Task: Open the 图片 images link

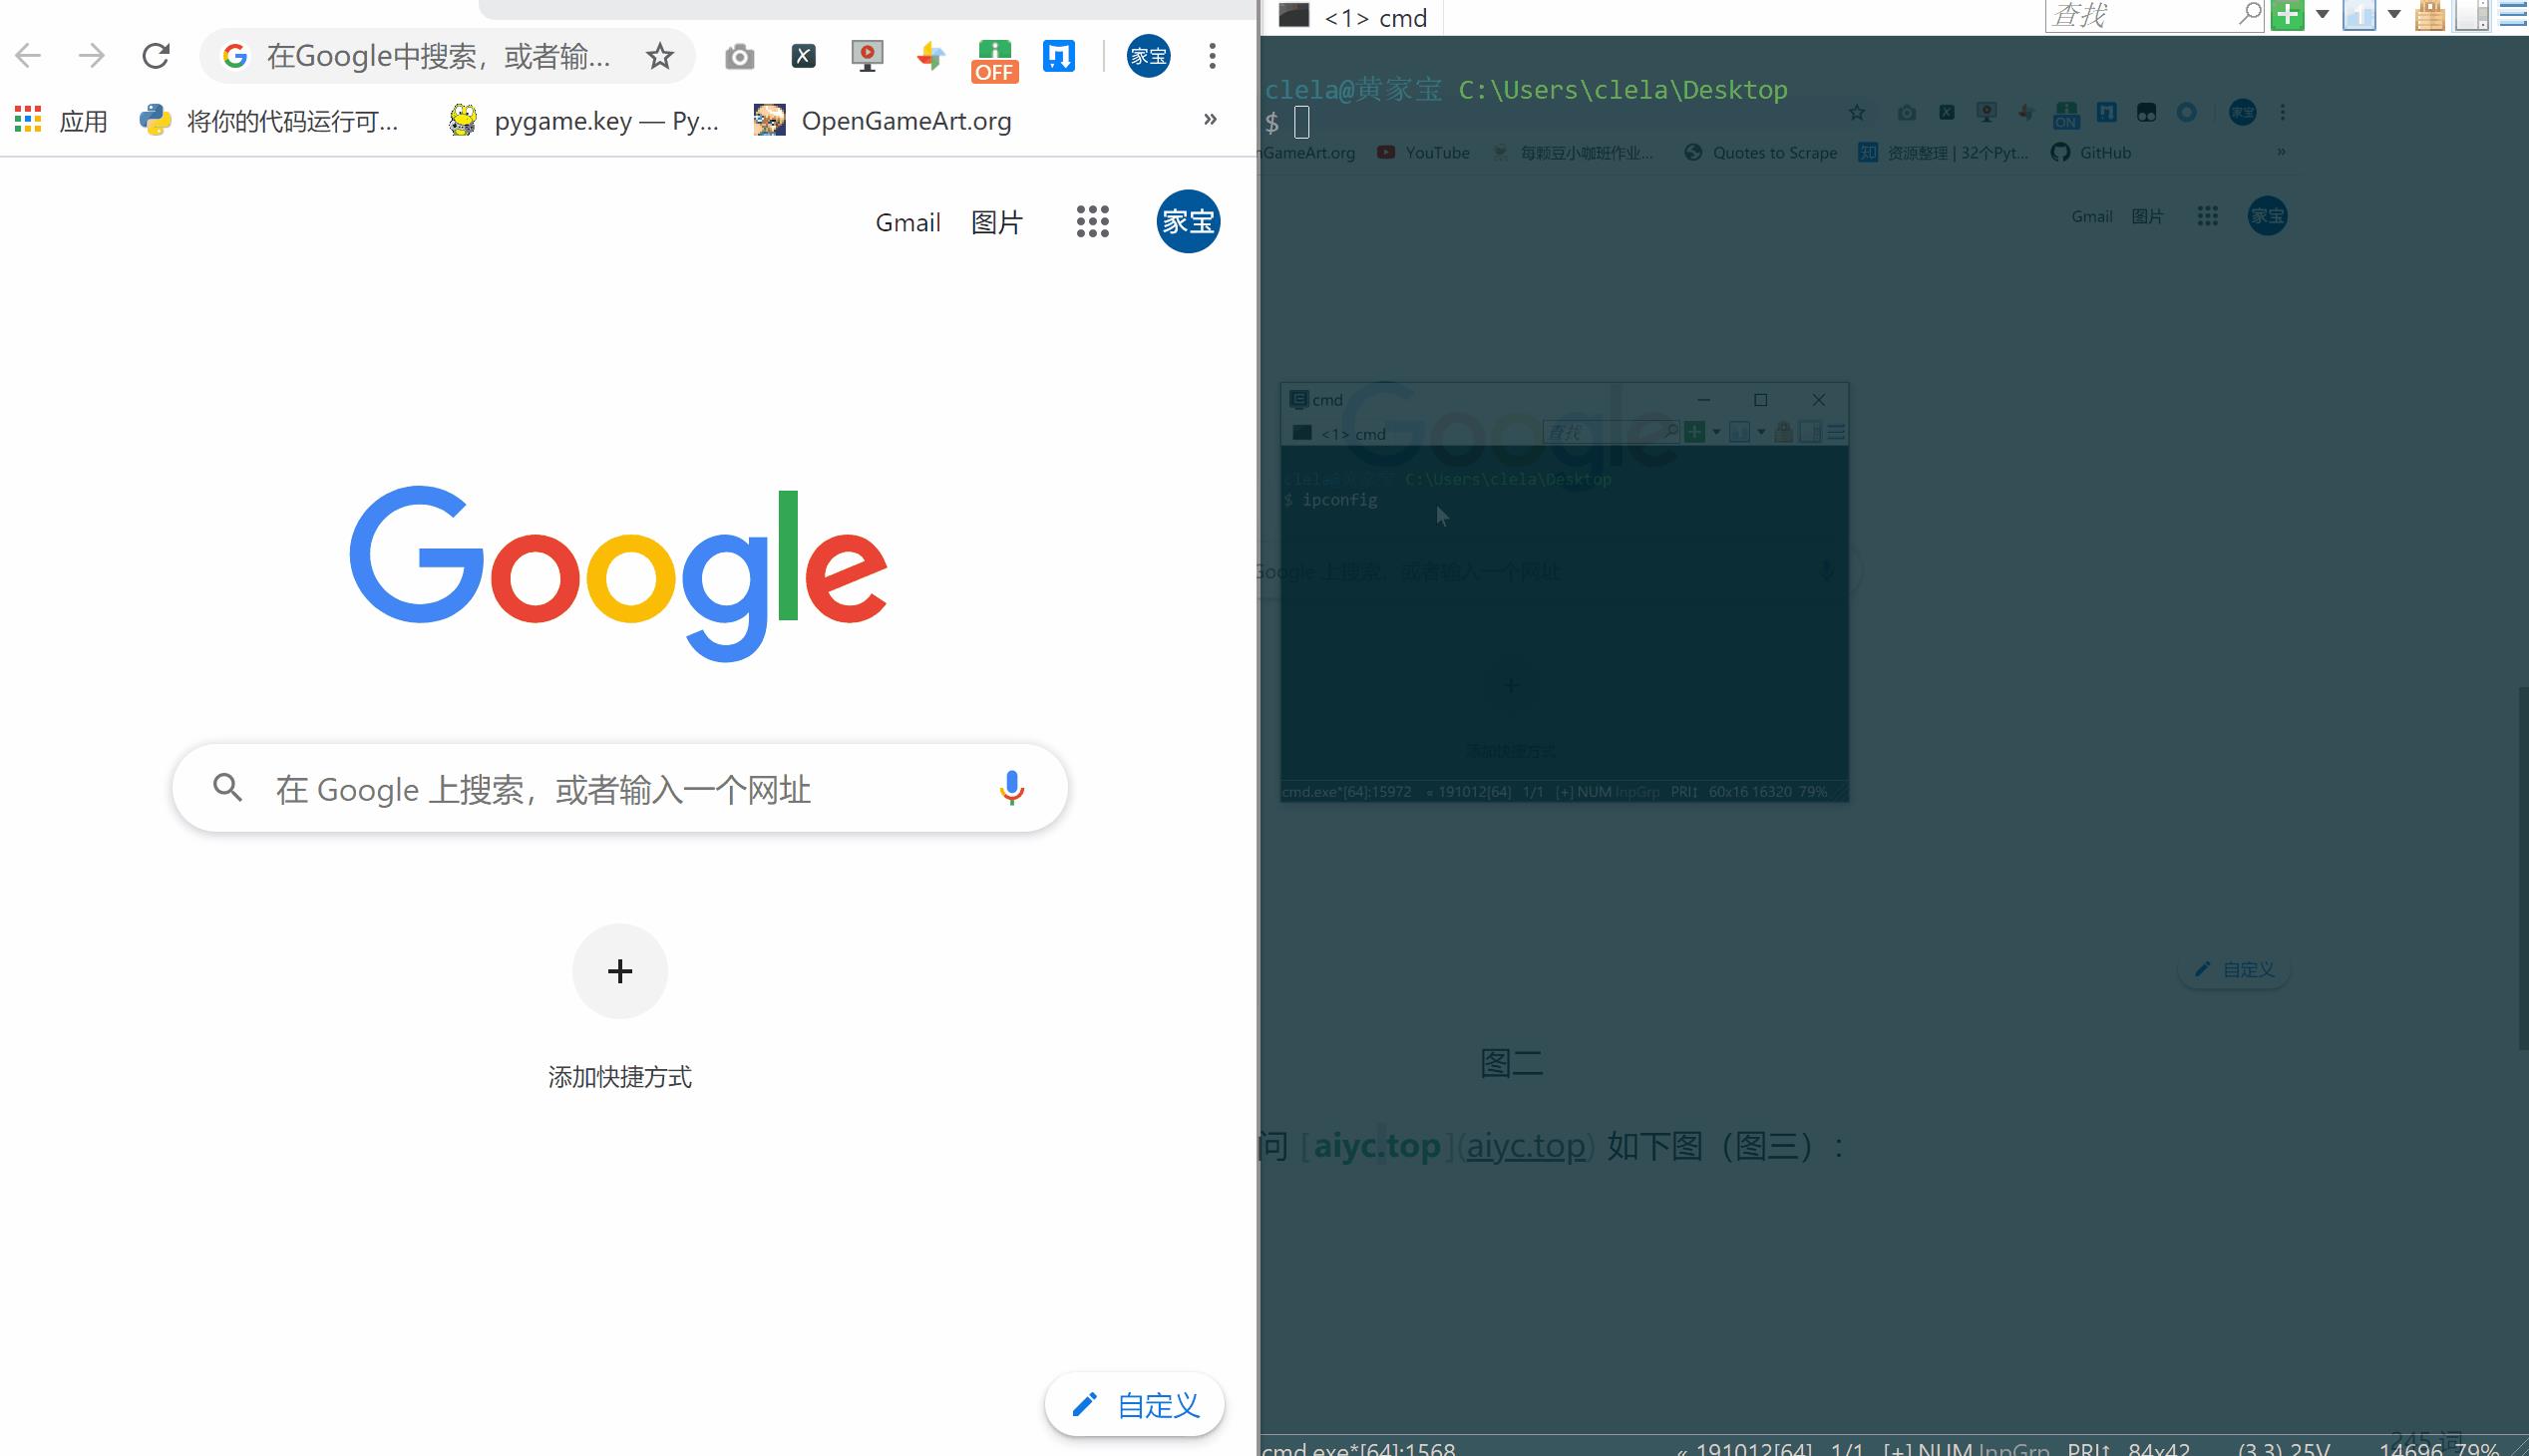Action: point(997,222)
